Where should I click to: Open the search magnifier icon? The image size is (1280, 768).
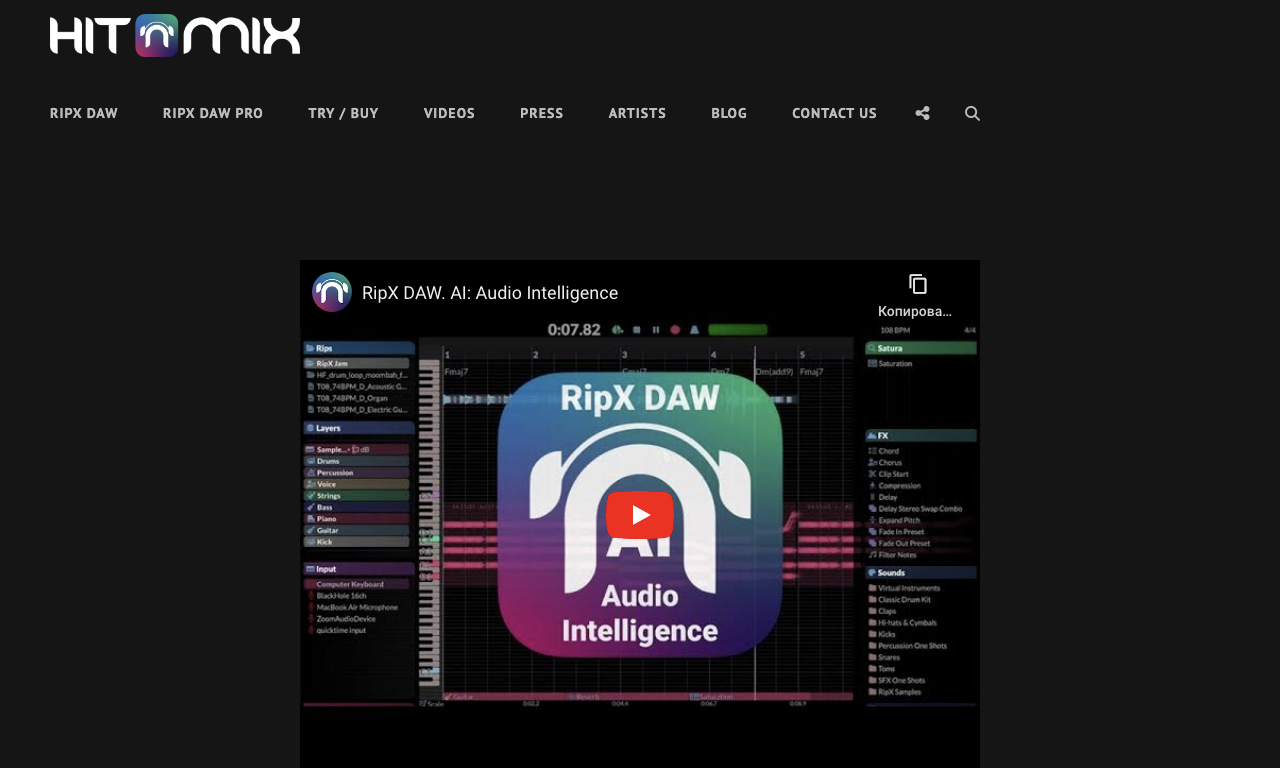pyautogui.click(x=972, y=114)
